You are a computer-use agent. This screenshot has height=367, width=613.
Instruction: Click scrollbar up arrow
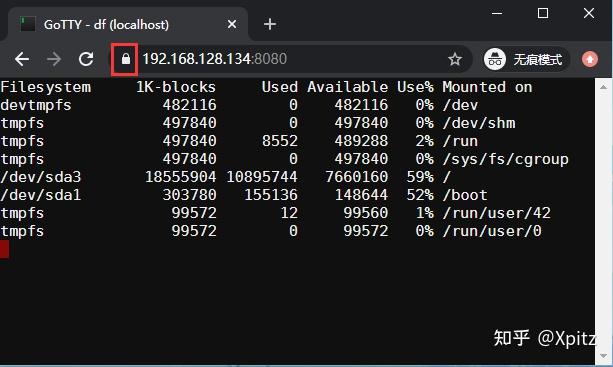tap(604, 87)
